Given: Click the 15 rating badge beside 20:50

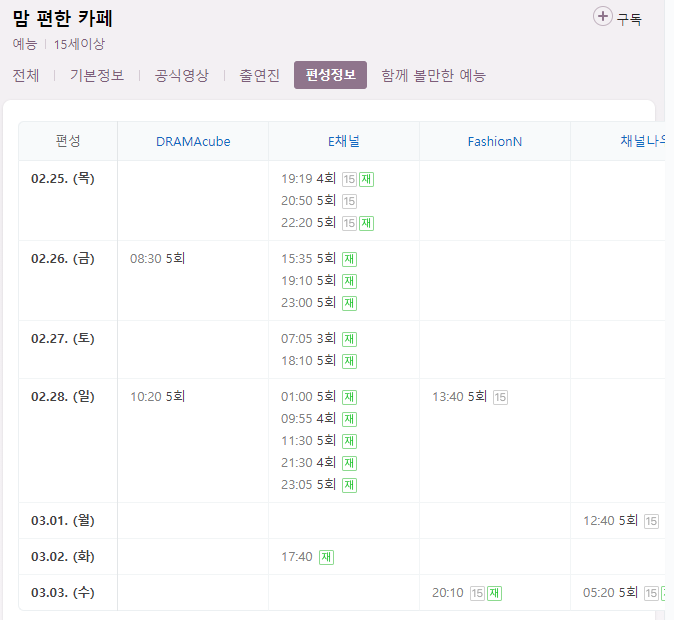Looking at the screenshot, I should point(349,201).
